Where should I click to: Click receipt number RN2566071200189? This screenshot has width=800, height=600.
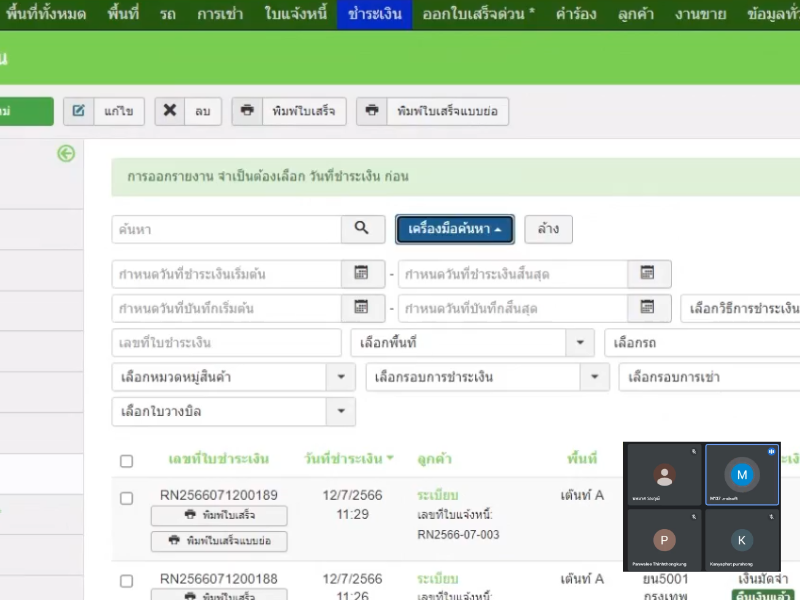[x=219, y=495]
